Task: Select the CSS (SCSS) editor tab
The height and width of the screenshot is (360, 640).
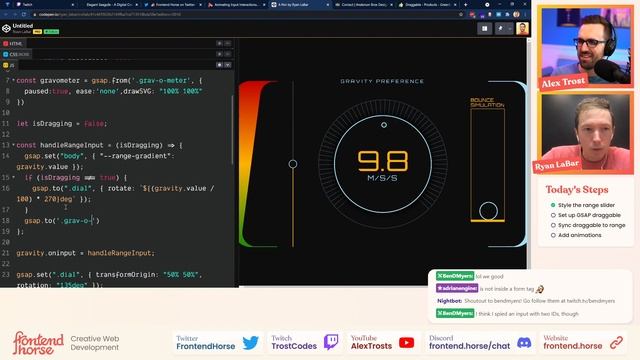Action: point(16,54)
